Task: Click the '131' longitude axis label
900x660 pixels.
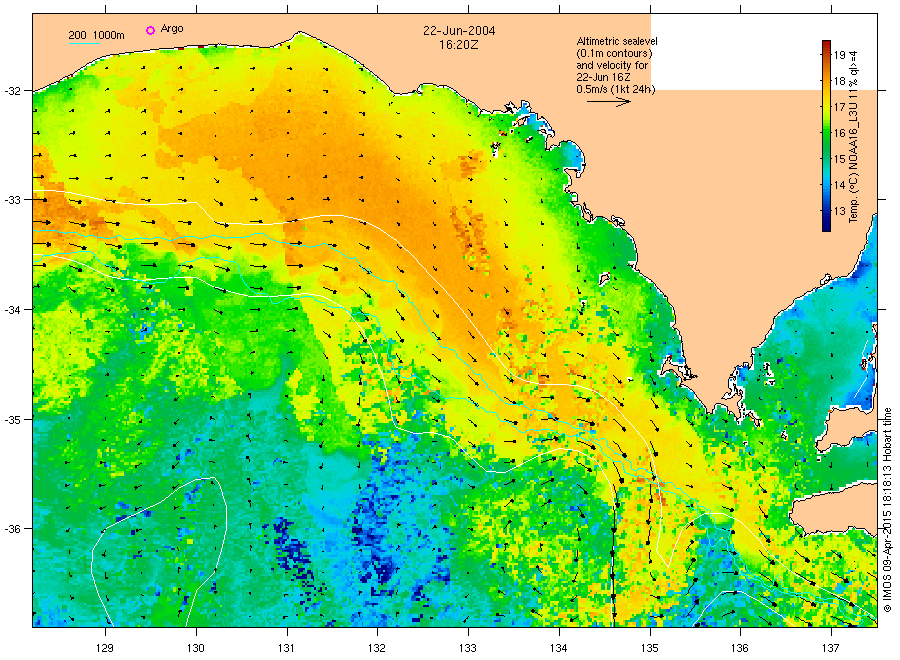Action: coord(286,648)
